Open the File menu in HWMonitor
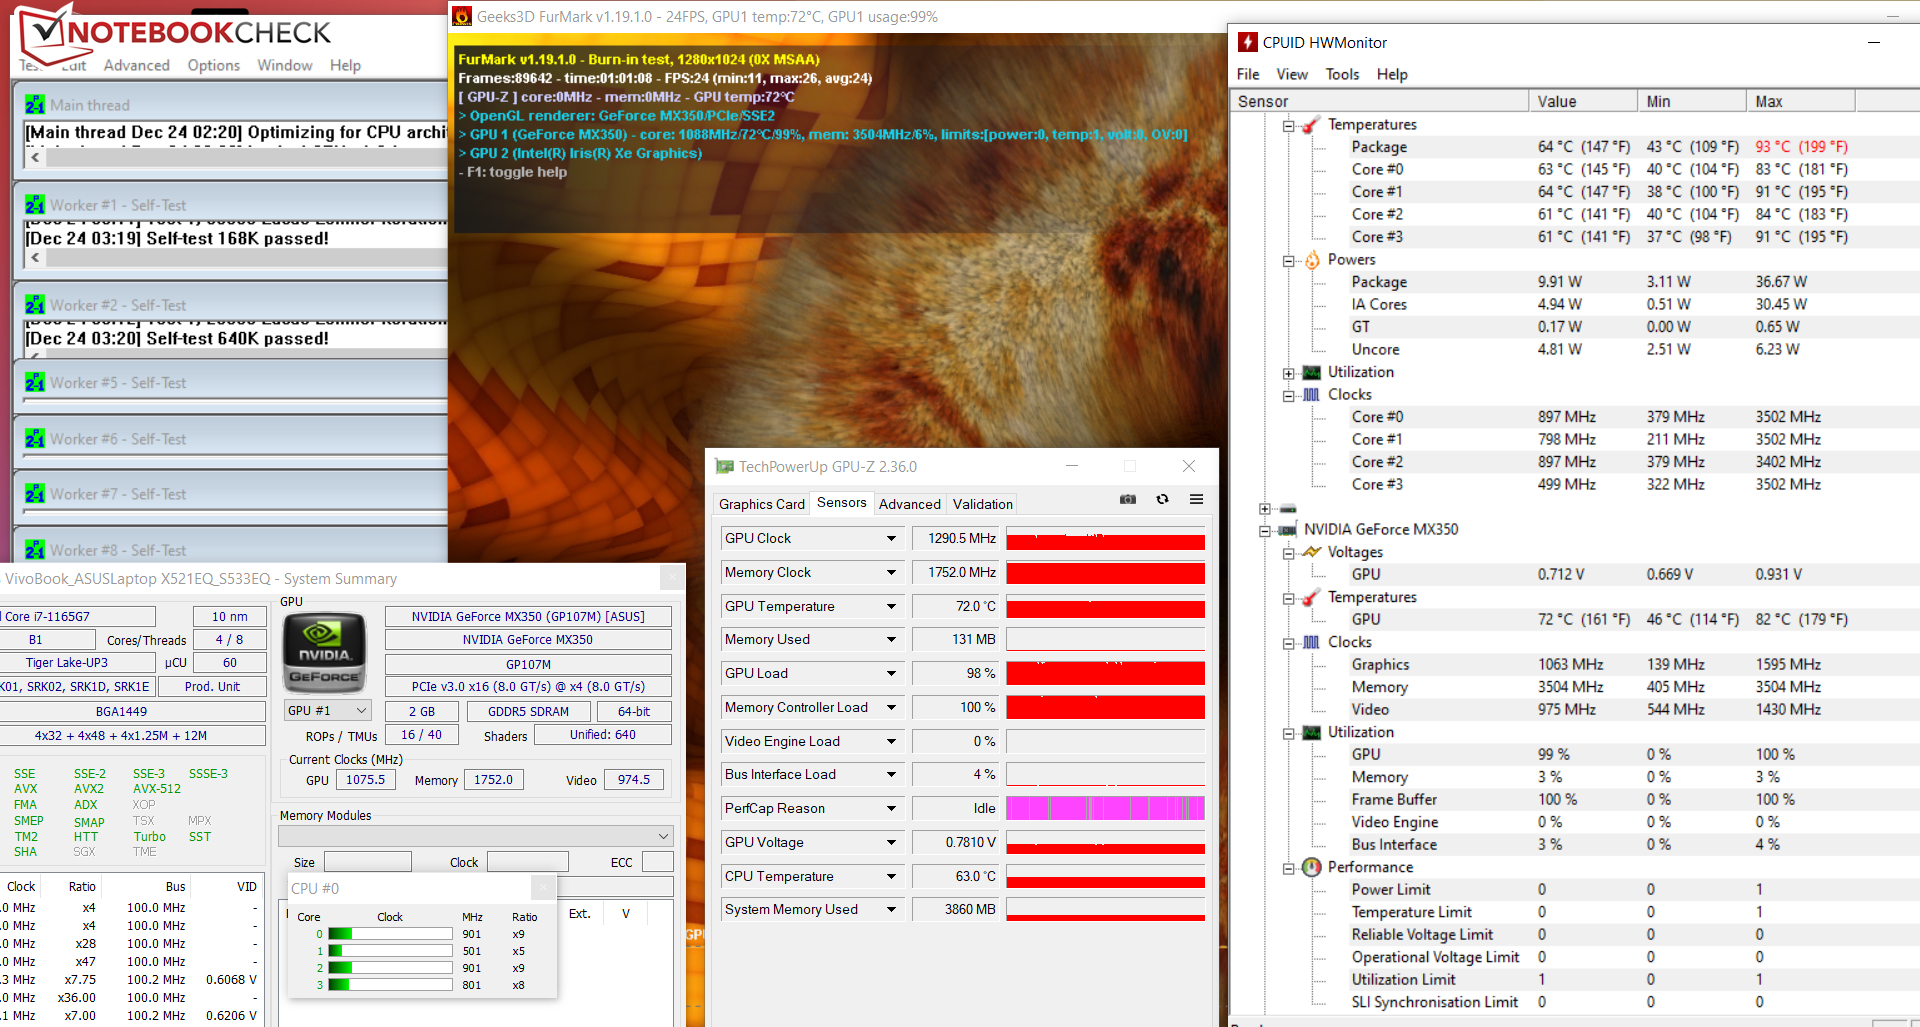The image size is (1920, 1027). (1248, 74)
